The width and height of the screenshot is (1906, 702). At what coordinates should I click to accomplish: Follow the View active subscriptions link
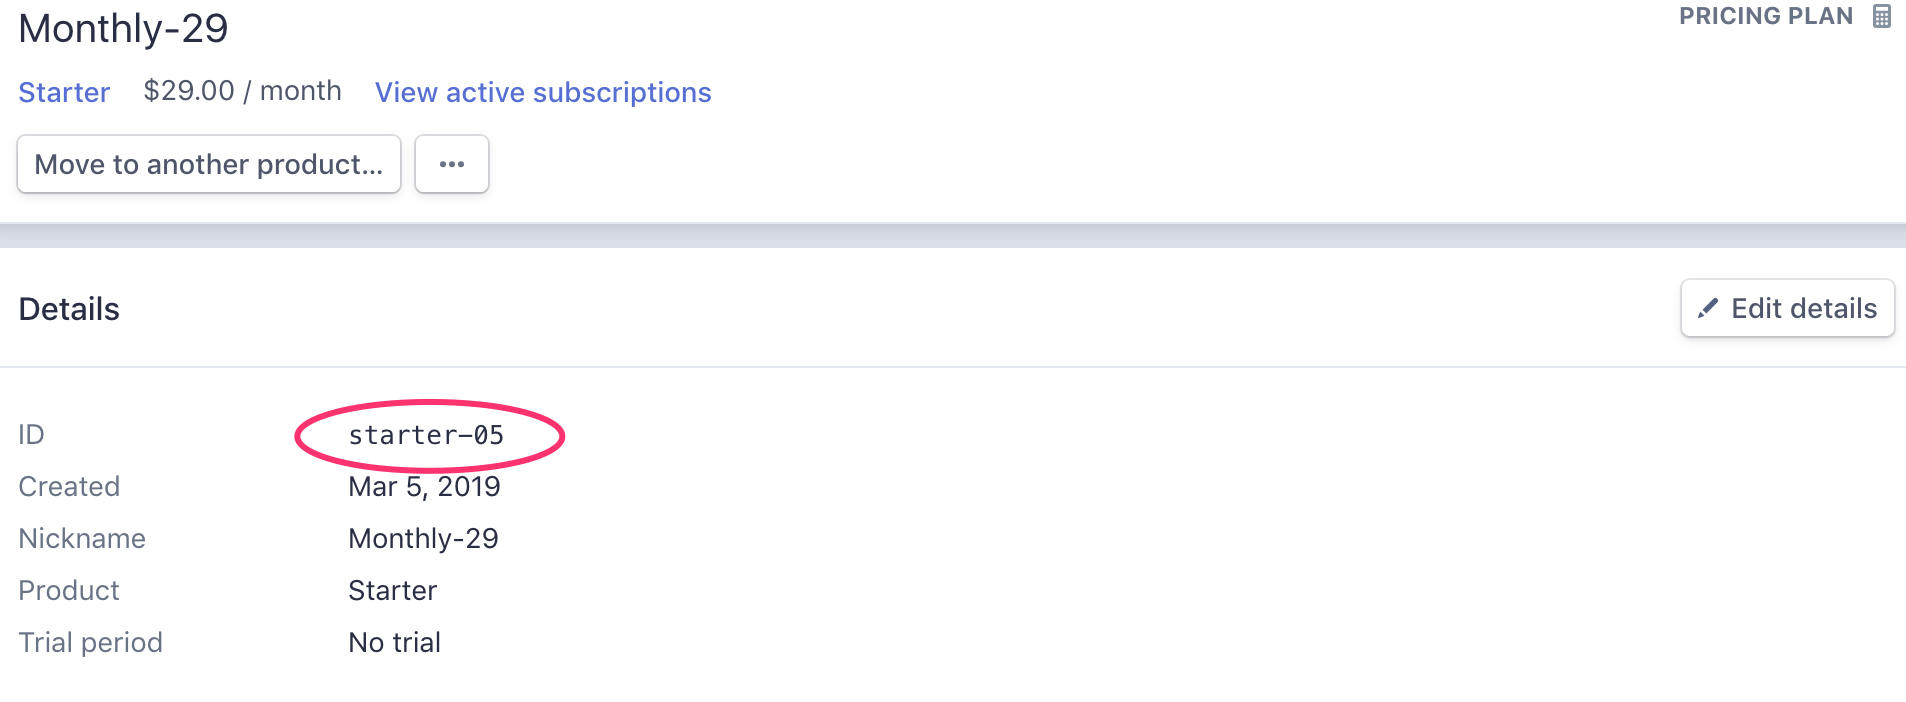[542, 92]
